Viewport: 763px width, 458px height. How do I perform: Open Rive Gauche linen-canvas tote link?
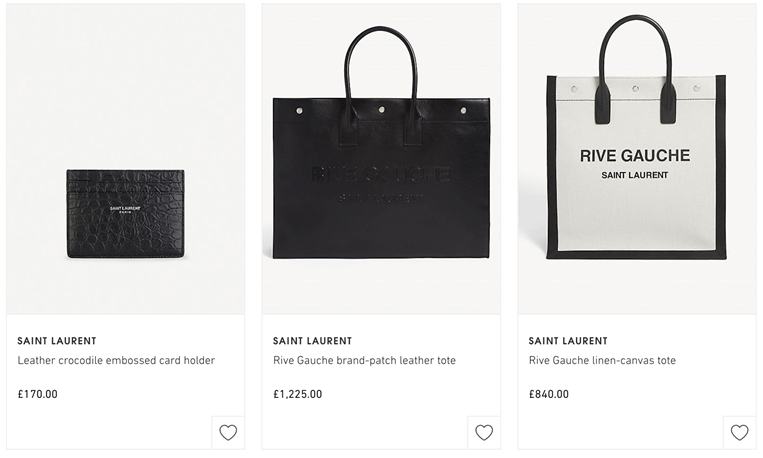tap(602, 361)
